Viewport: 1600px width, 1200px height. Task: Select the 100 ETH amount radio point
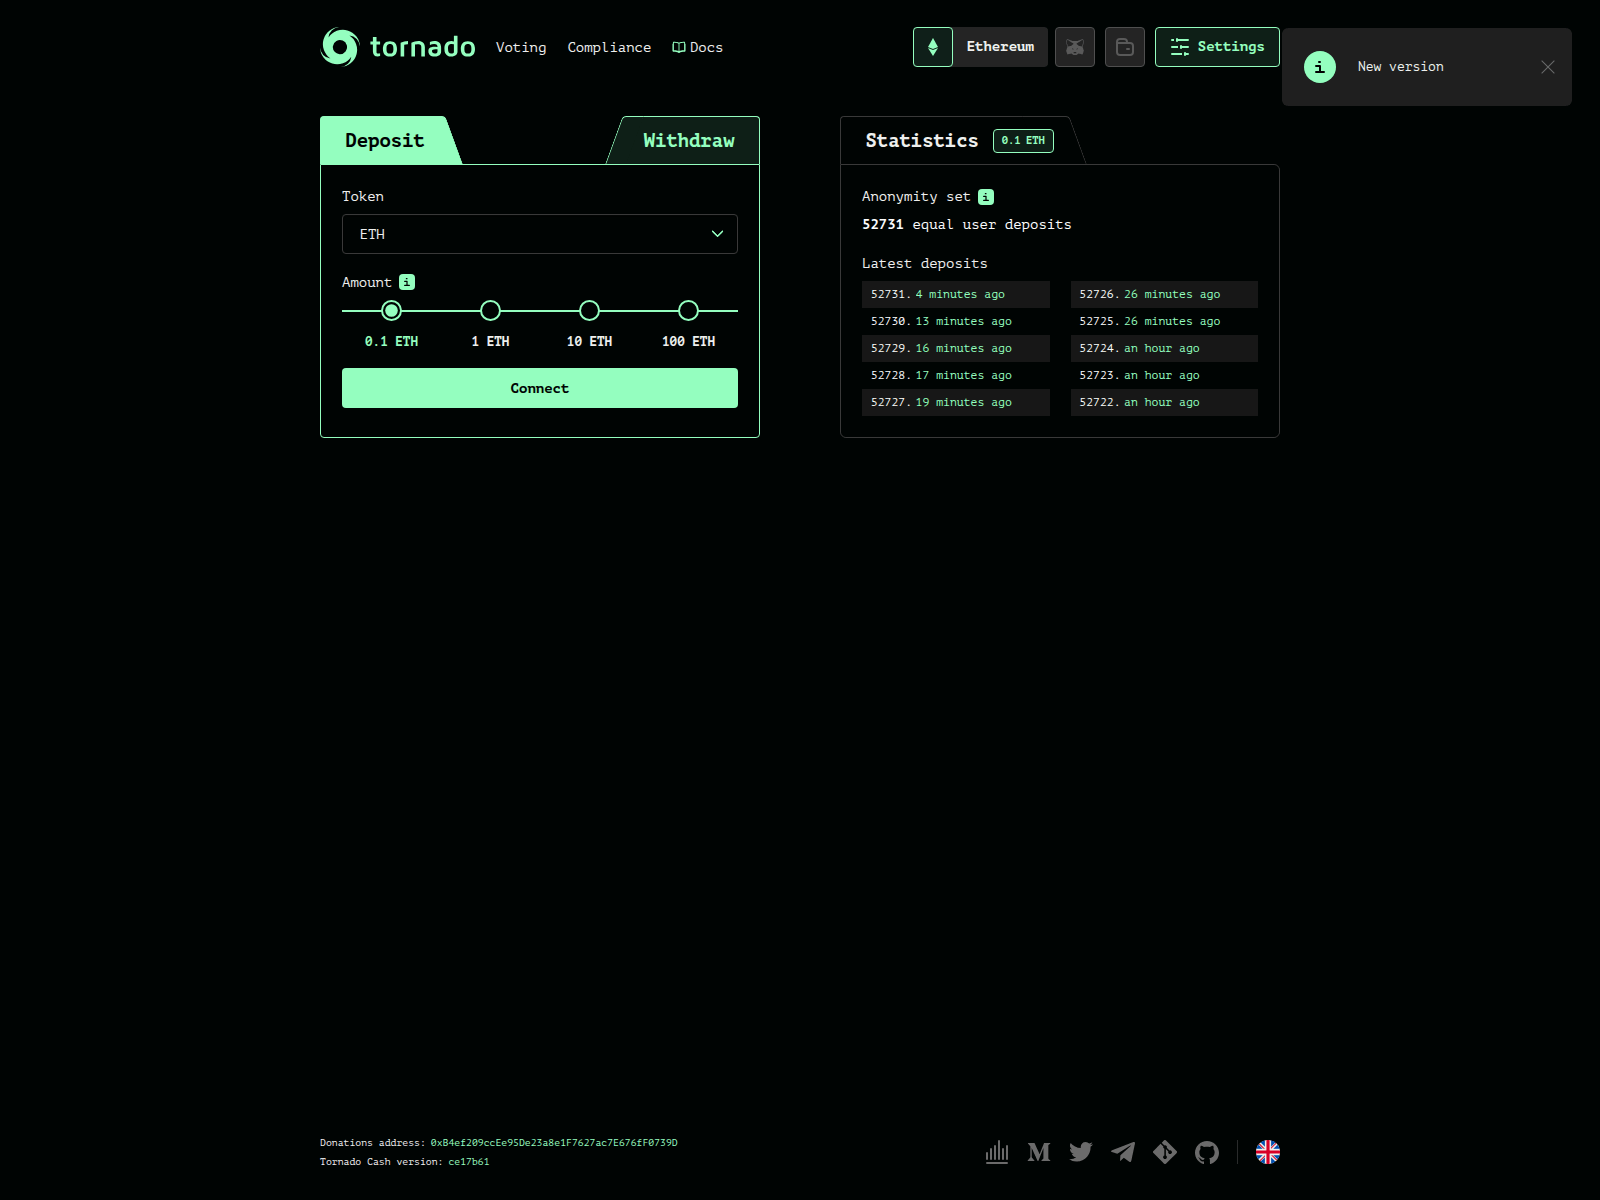pos(688,311)
